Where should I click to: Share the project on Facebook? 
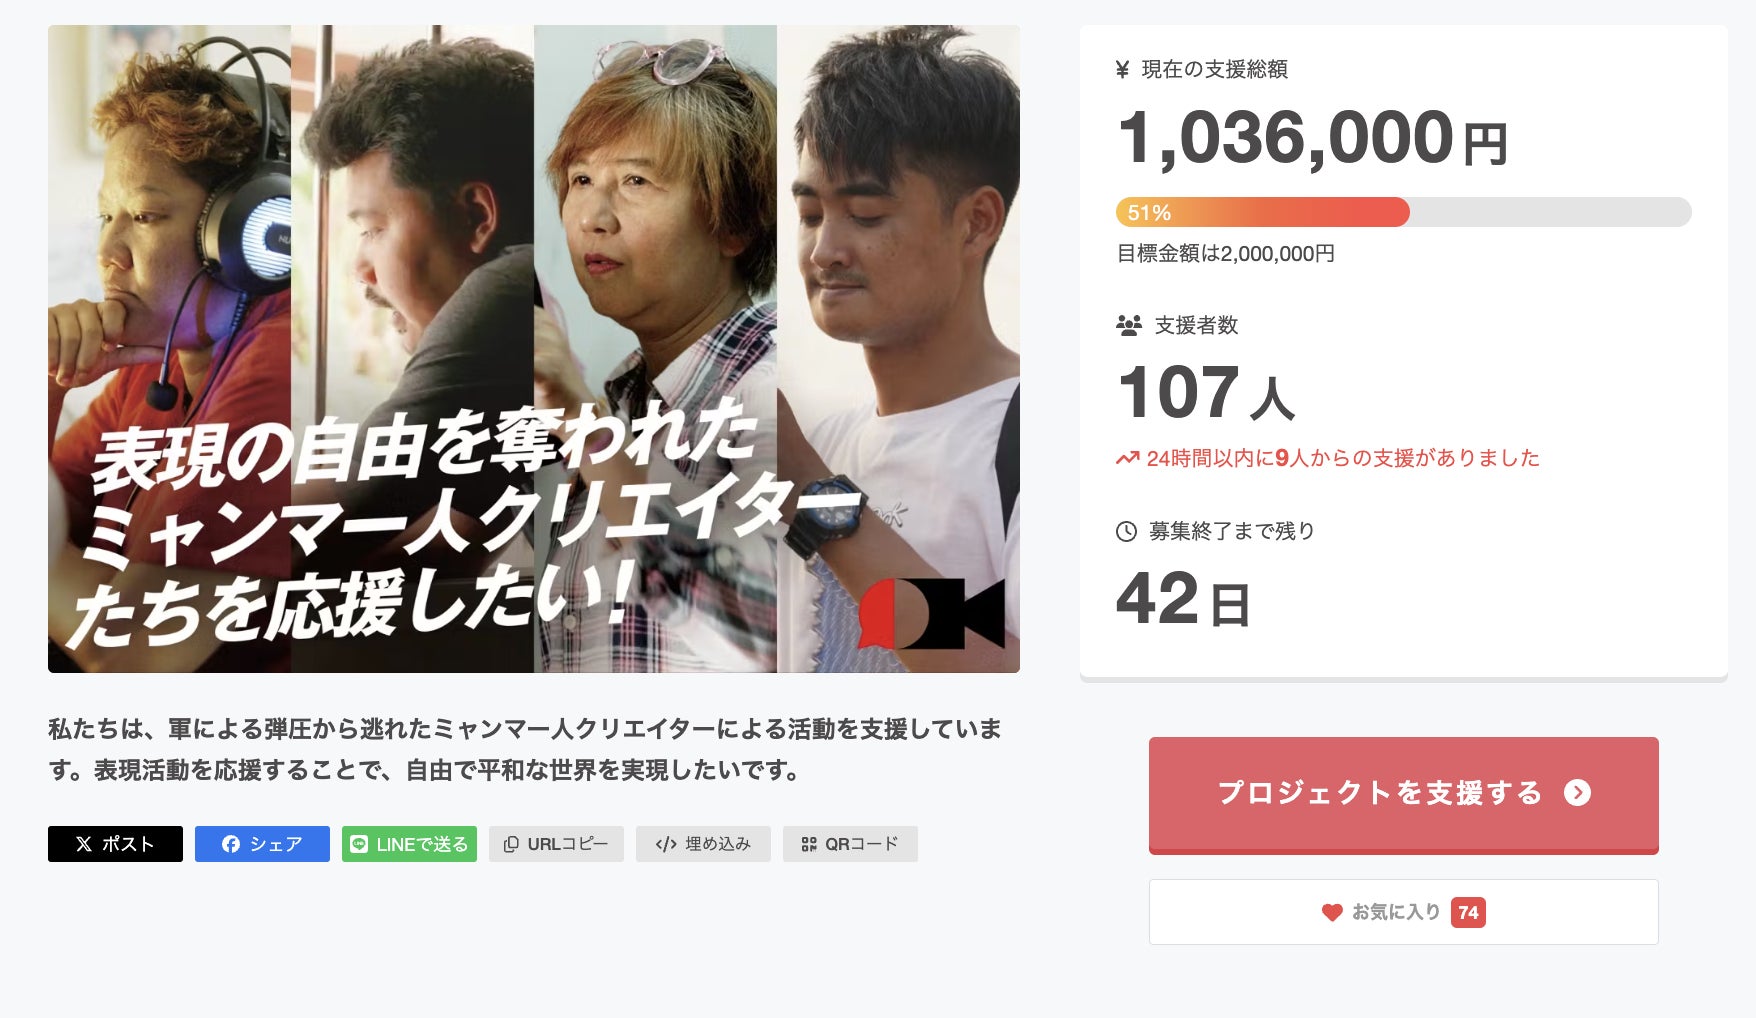pyautogui.click(x=262, y=844)
